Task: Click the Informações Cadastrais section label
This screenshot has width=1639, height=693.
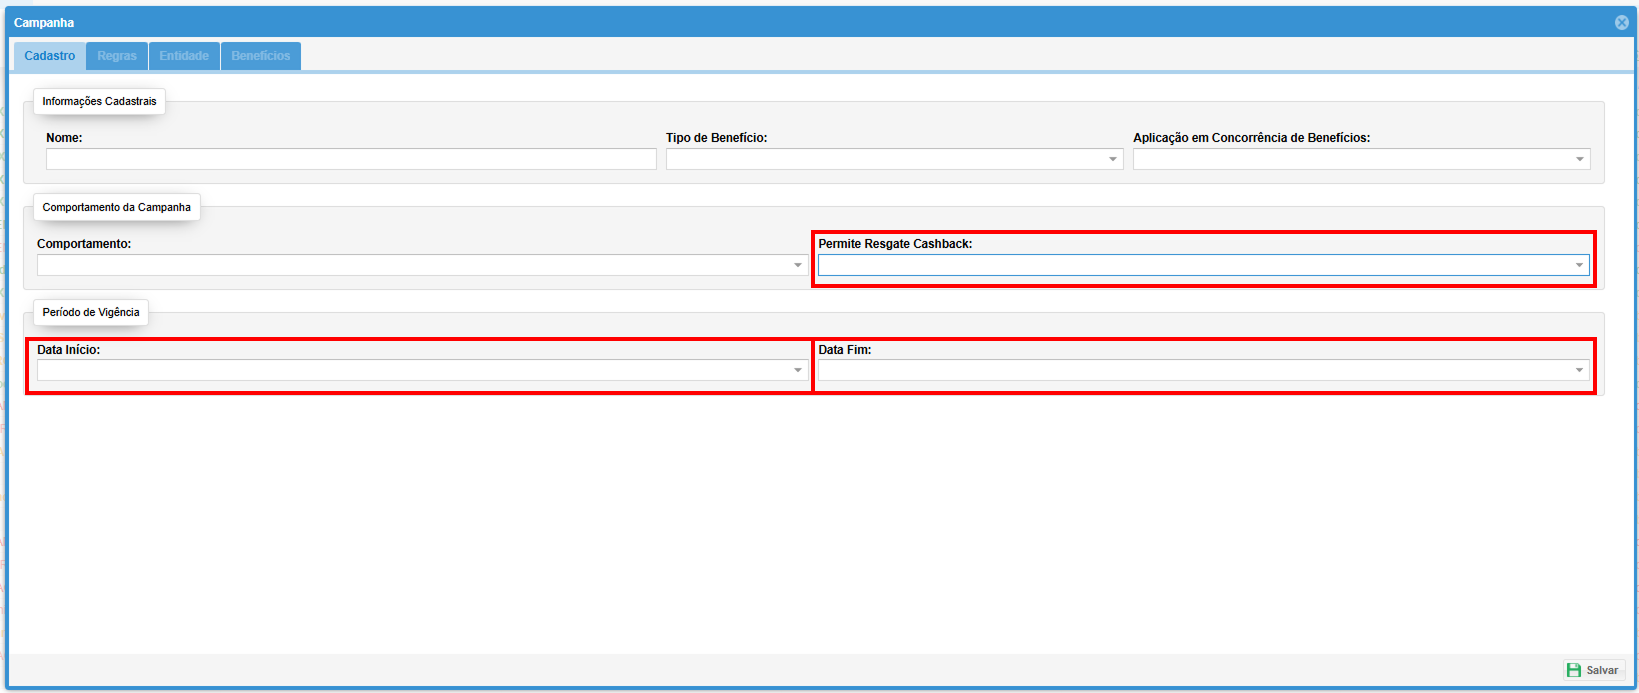Action: coord(99,101)
